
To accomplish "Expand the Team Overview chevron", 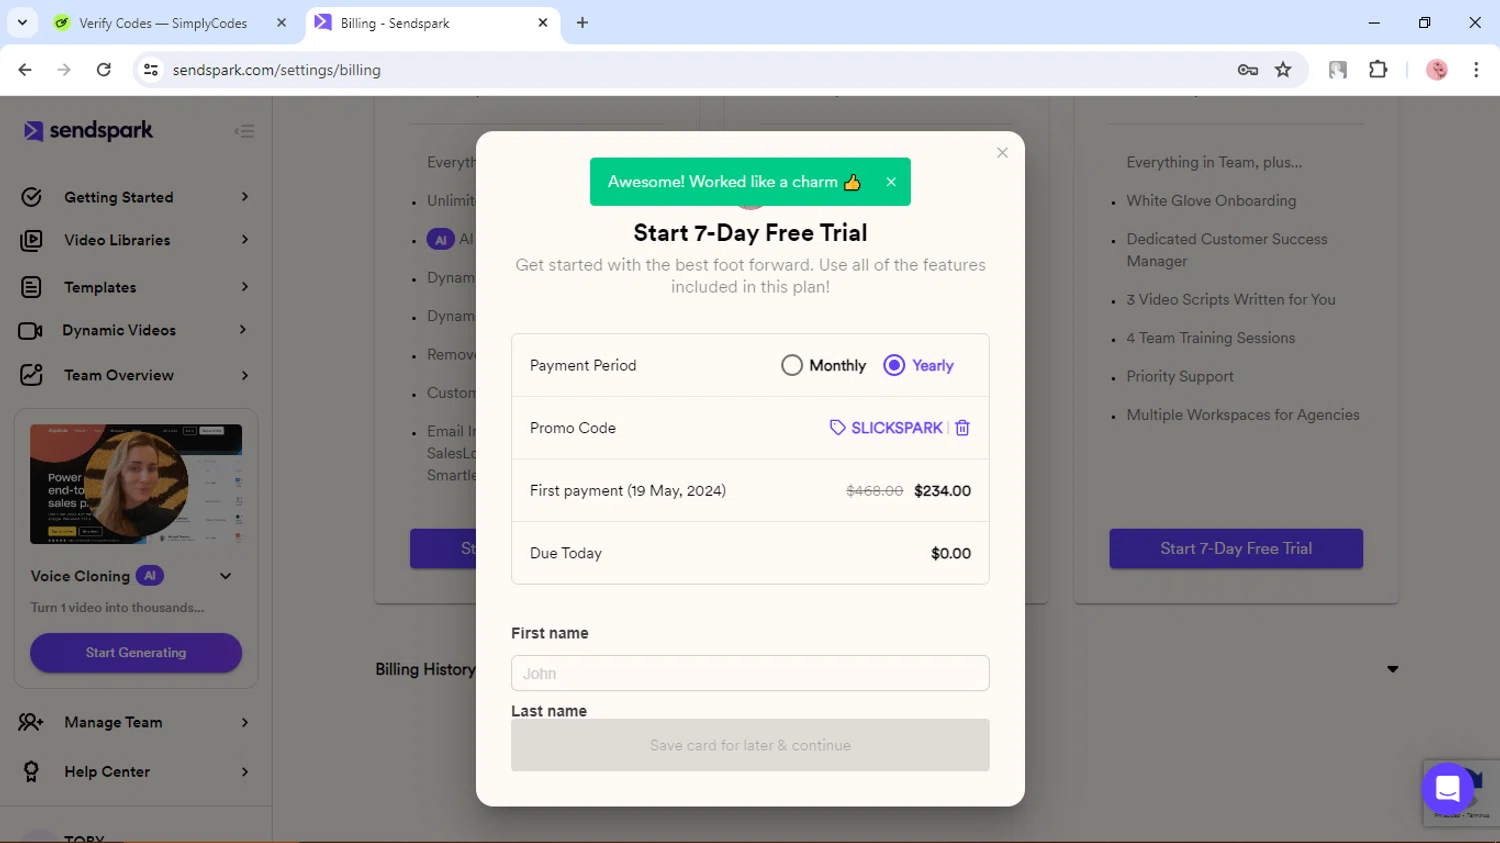I will pos(245,375).
